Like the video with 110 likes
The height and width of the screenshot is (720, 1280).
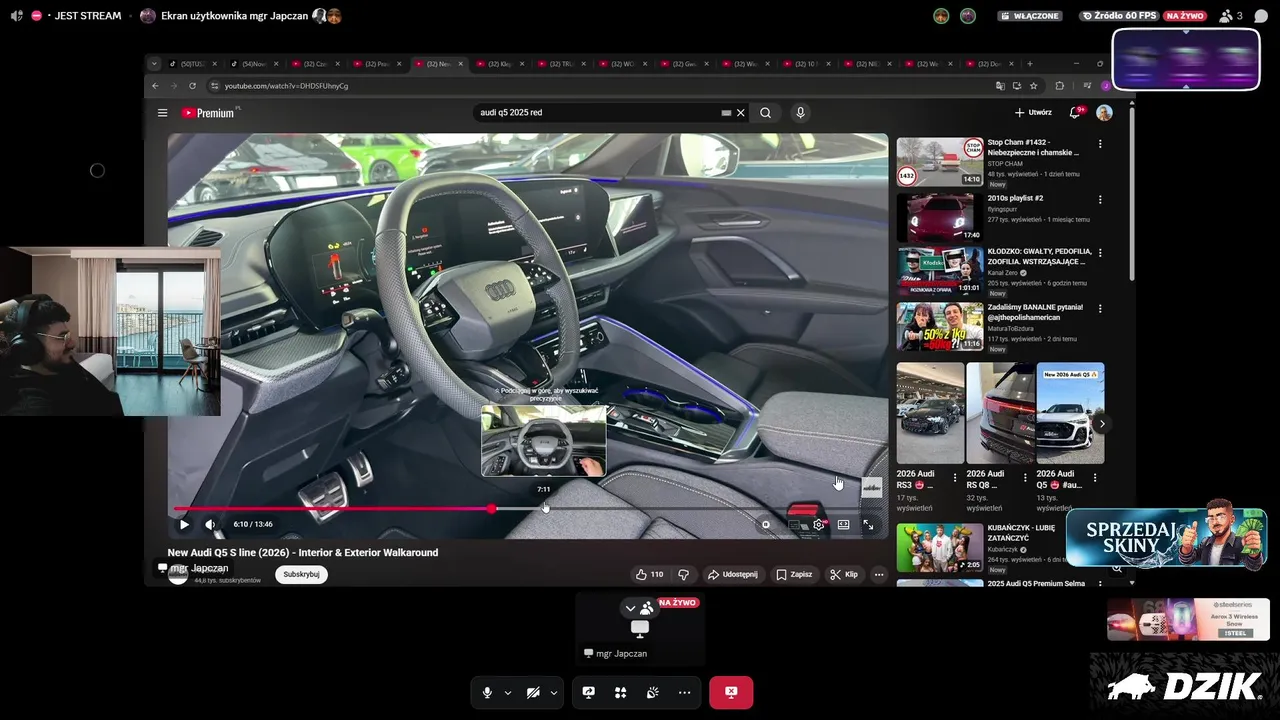pos(650,574)
